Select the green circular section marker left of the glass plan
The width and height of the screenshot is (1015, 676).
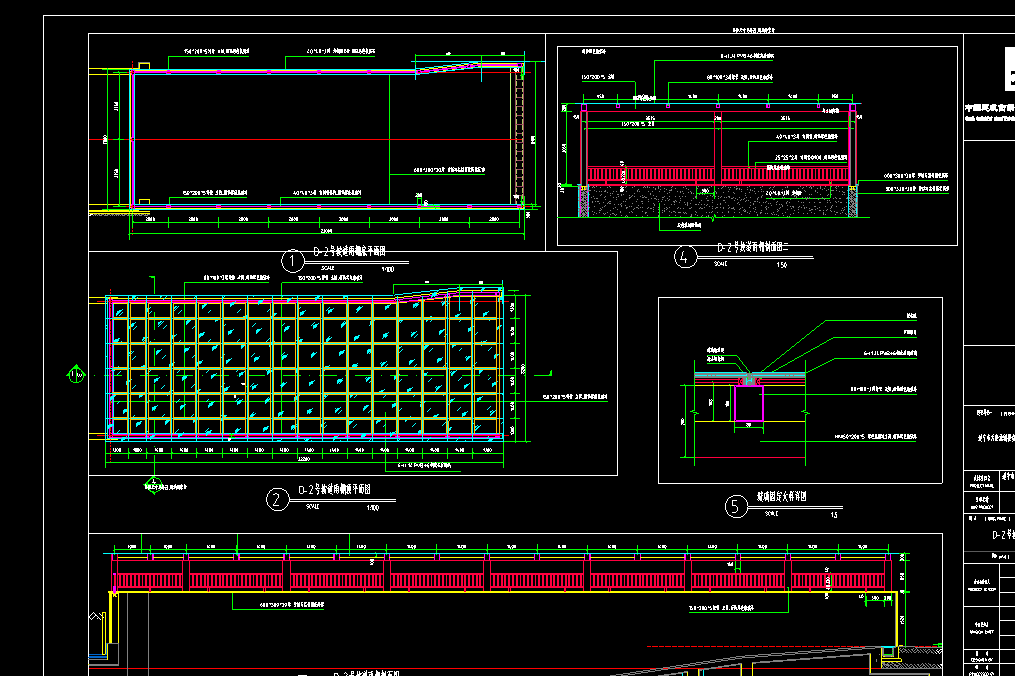pyautogui.click(x=76, y=374)
